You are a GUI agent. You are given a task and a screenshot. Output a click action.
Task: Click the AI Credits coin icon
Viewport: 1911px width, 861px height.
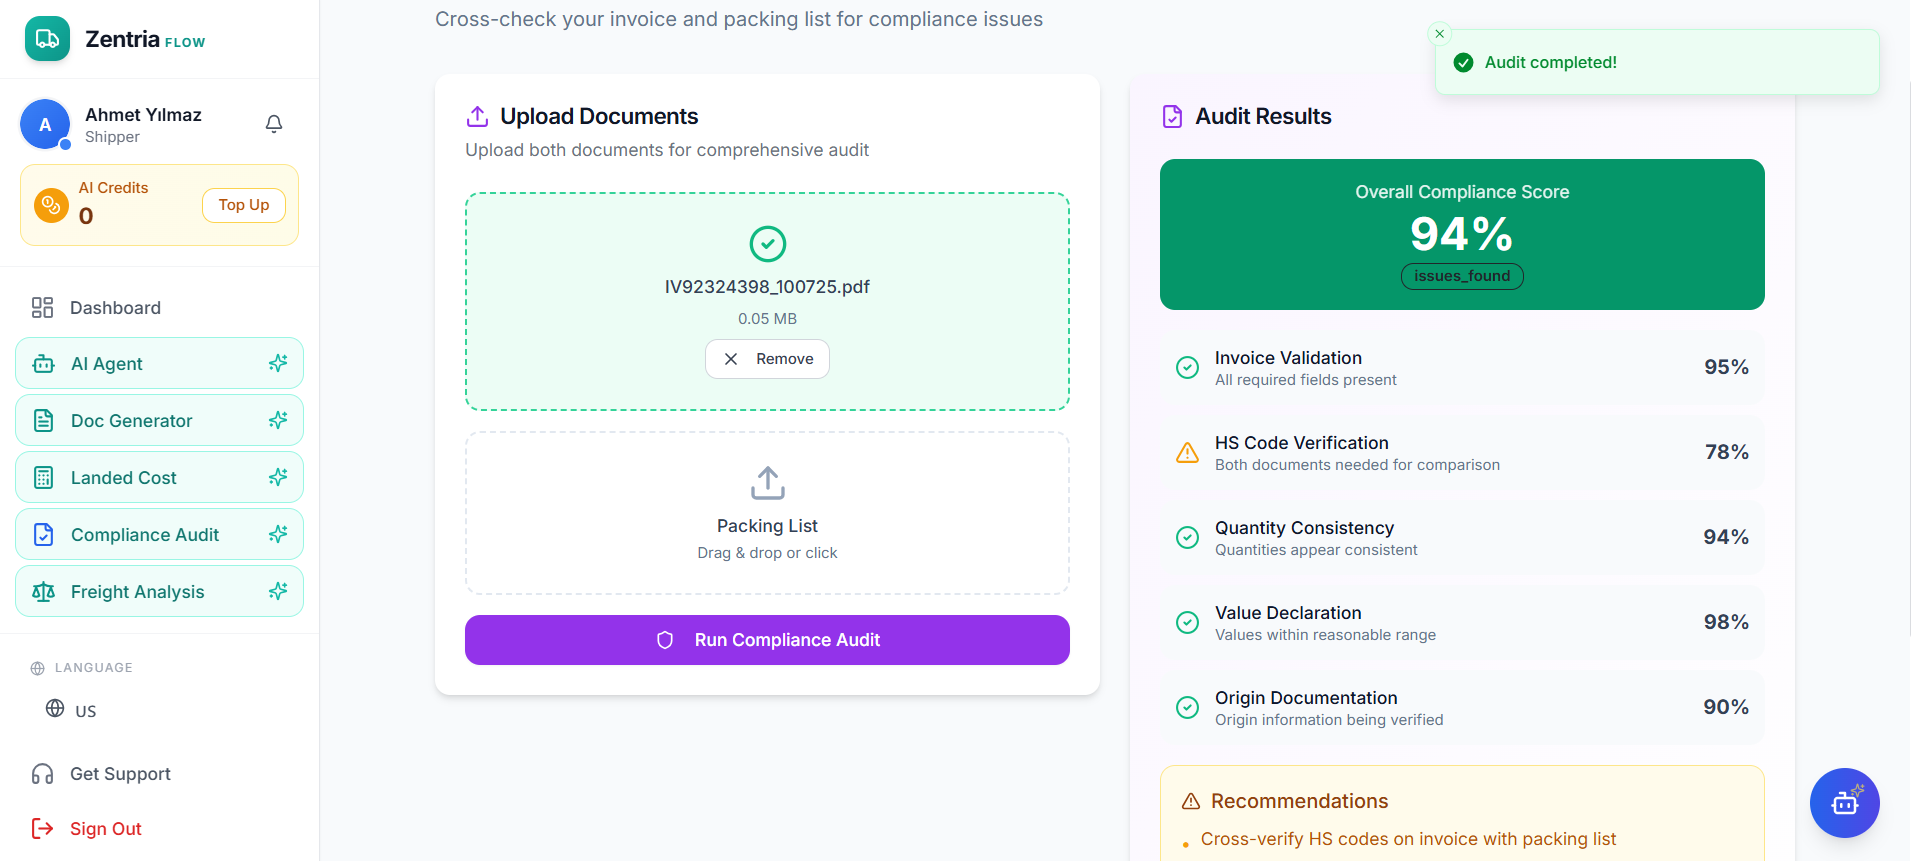pyautogui.click(x=50, y=205)
